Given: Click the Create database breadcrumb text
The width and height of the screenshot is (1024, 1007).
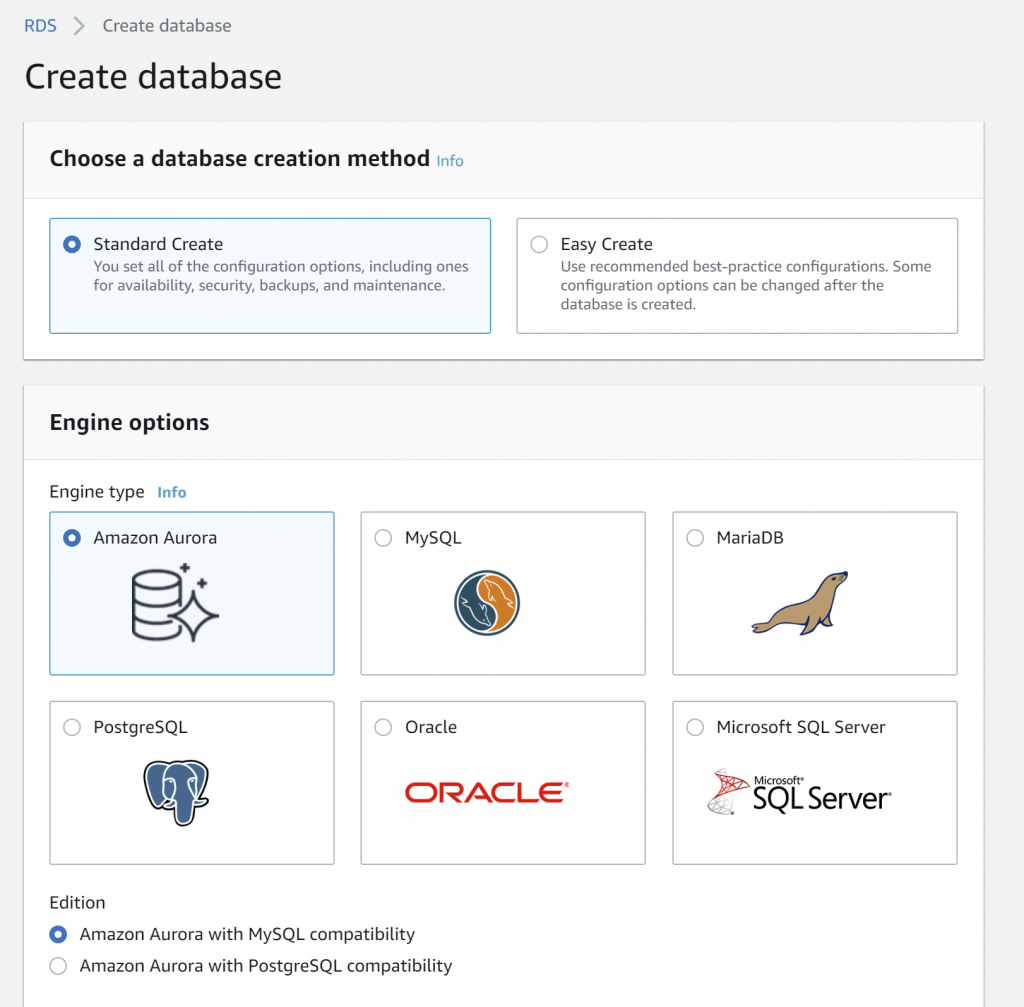Looking at the screenshot, I should point(167,25).
